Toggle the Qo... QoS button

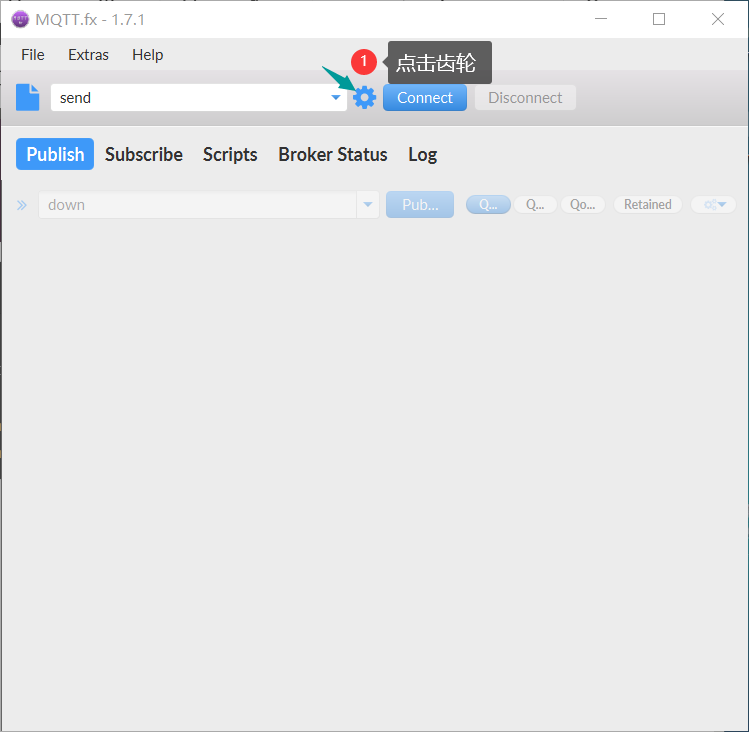coord(583,205)
